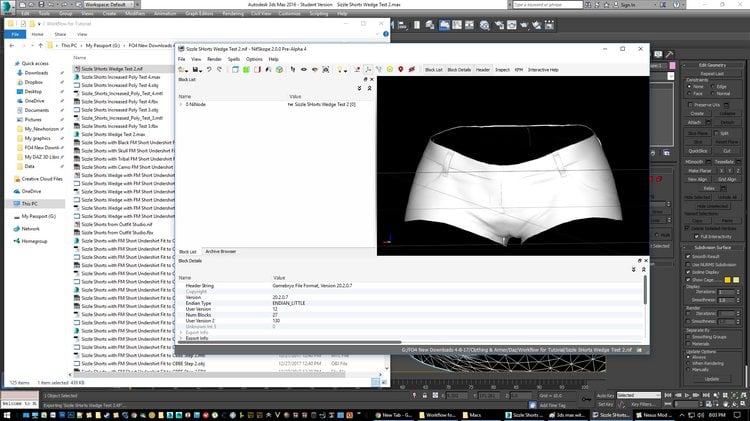750x421 pixels.
Task: Redo with the NifSkope redo arrow
Action: [220, 70]
